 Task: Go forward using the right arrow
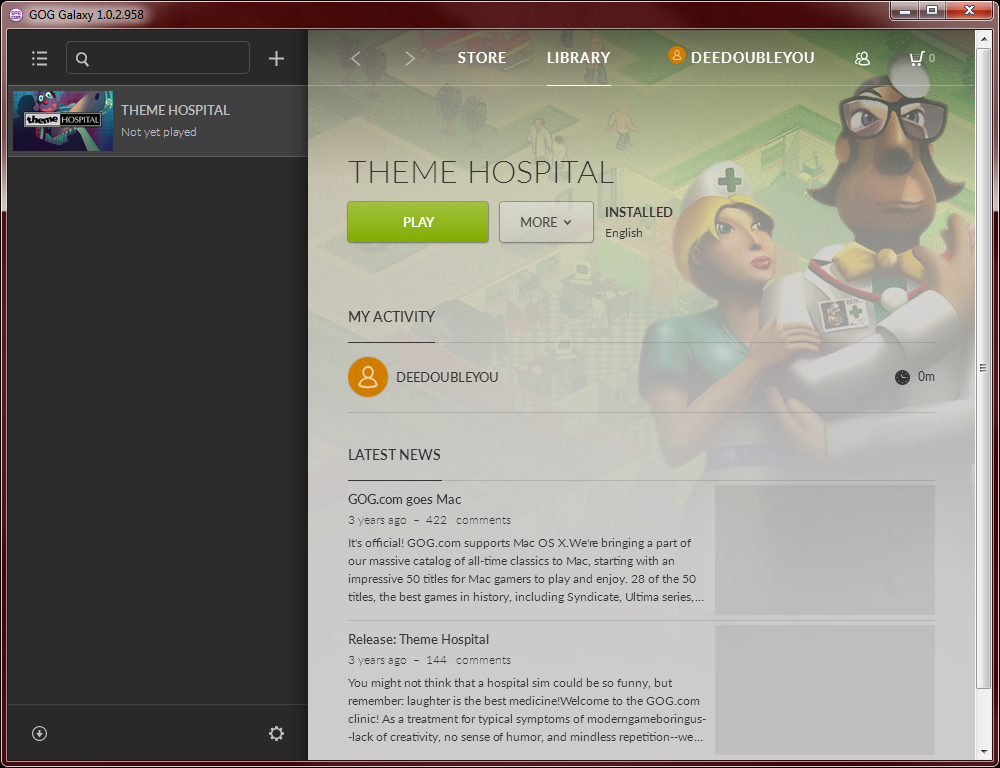point(410,58)
